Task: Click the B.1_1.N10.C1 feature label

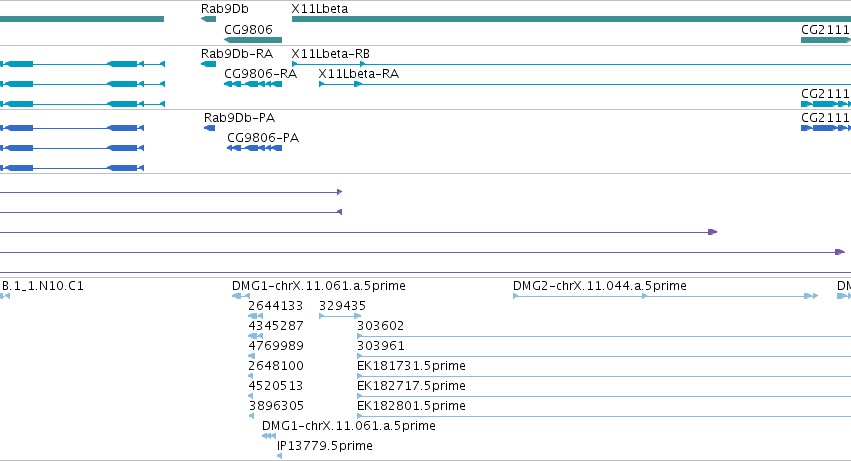Action: tap(43, 286)
